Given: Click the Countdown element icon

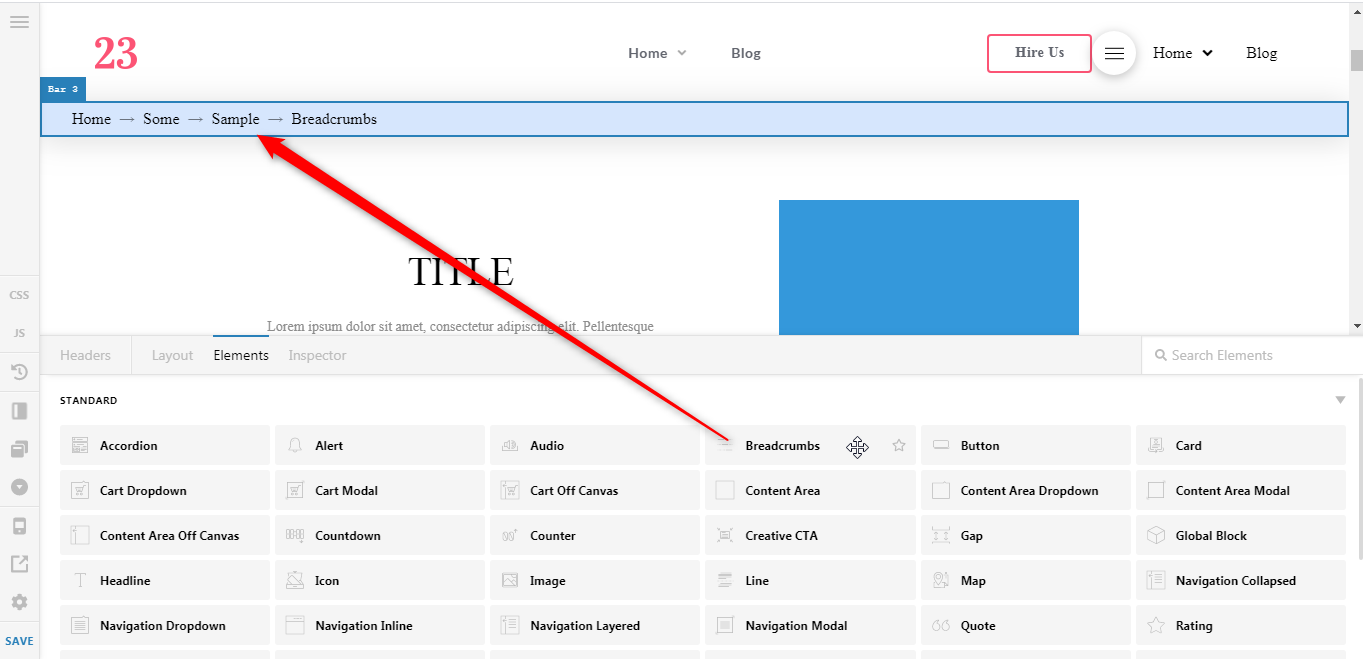Looking at the screenshot, I should pyautogui.click(x=295, y=536).
